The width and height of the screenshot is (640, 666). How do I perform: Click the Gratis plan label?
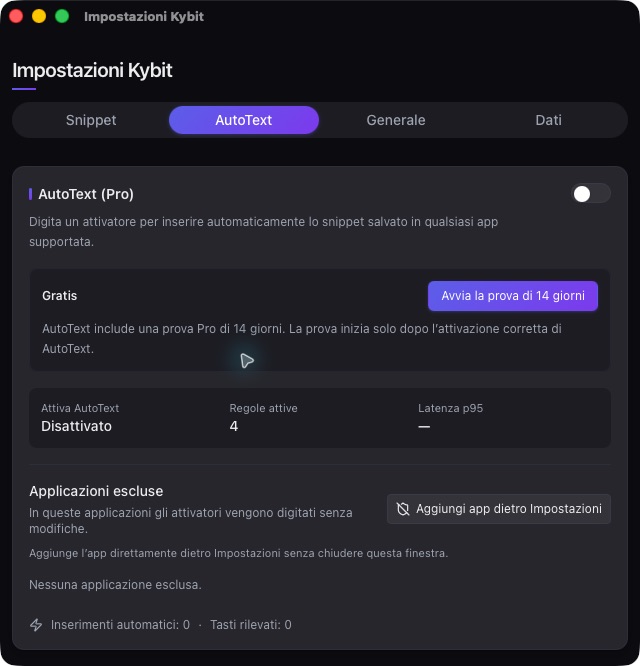pyautogui.click(x=59, y=296)
